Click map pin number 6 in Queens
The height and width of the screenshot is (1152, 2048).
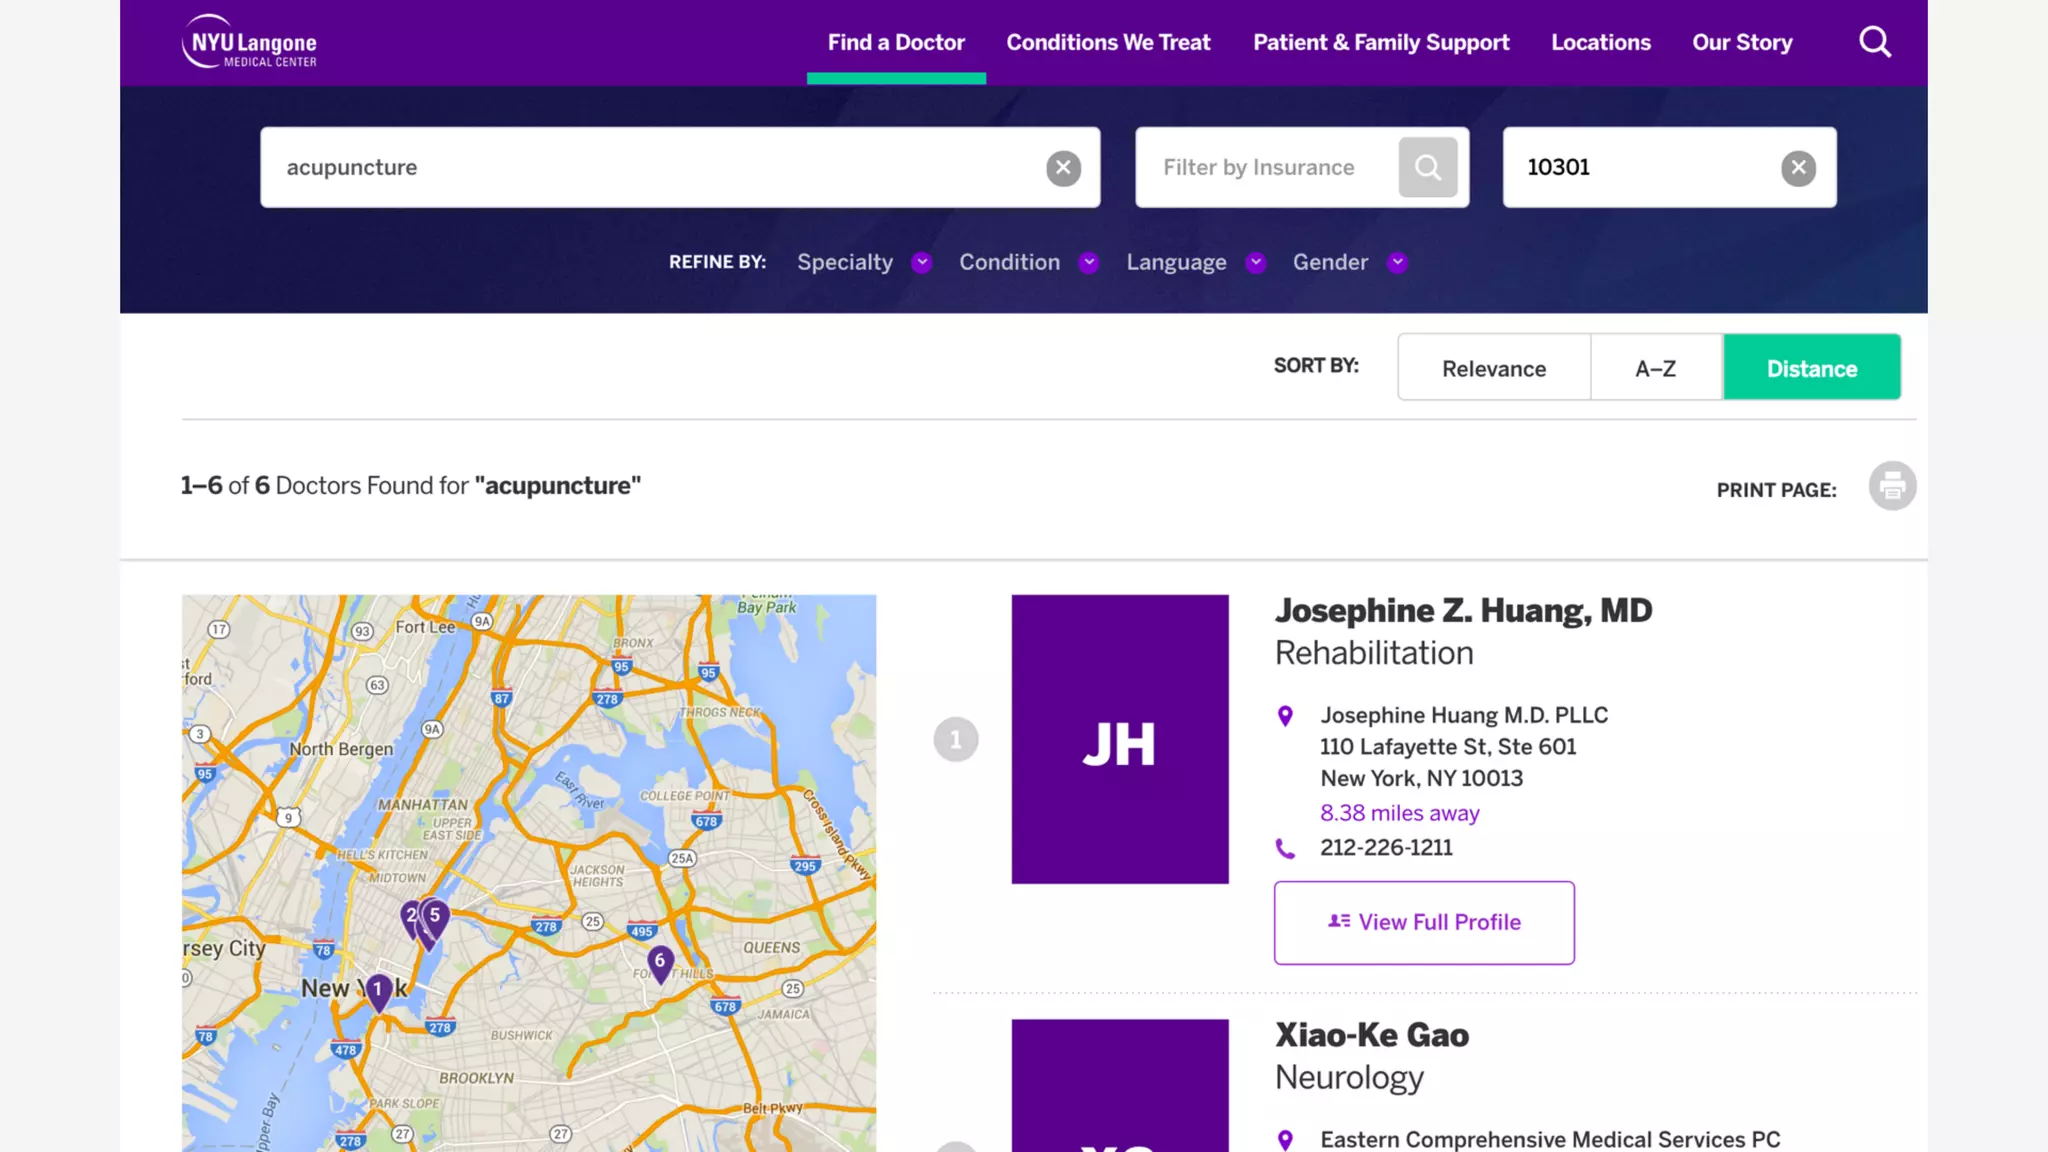click(660, 962)
